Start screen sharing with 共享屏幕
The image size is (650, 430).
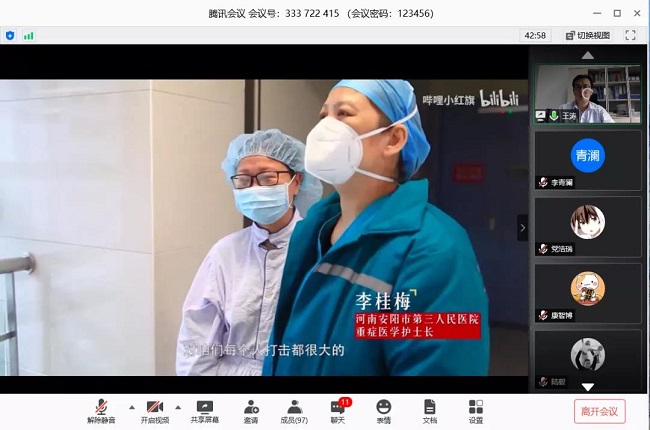tap(205, 410)
